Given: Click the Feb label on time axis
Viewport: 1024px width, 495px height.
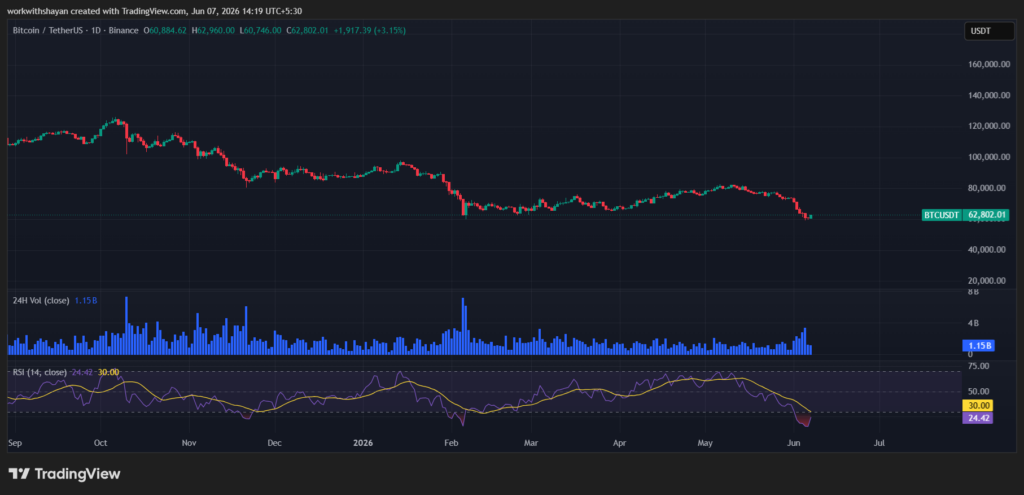Looking at the screenshot, I should [x=451, y=443].
